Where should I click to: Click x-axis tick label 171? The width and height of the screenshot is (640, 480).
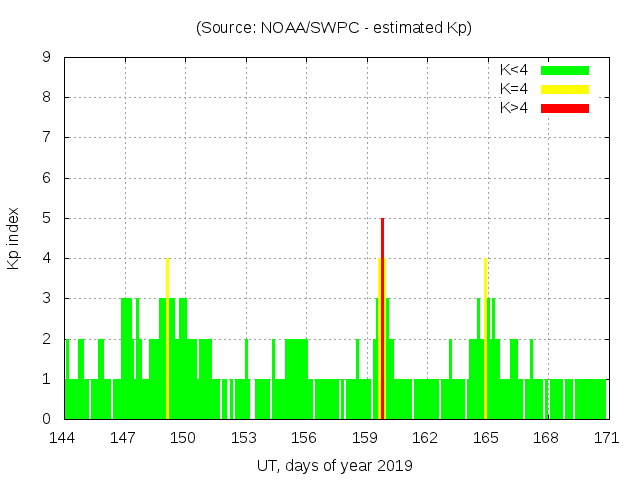(606, 438)
